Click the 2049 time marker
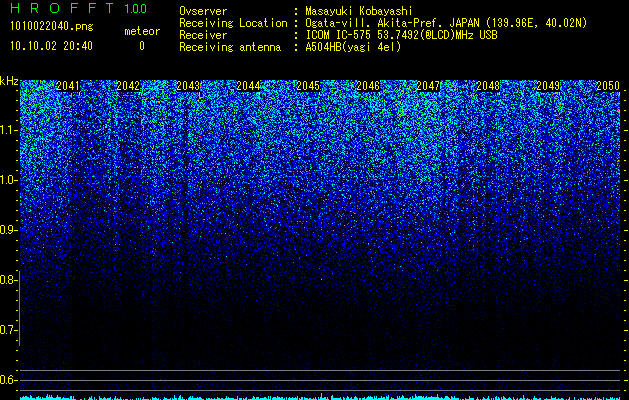Viewport: 629px width, 400px height. 548,86
